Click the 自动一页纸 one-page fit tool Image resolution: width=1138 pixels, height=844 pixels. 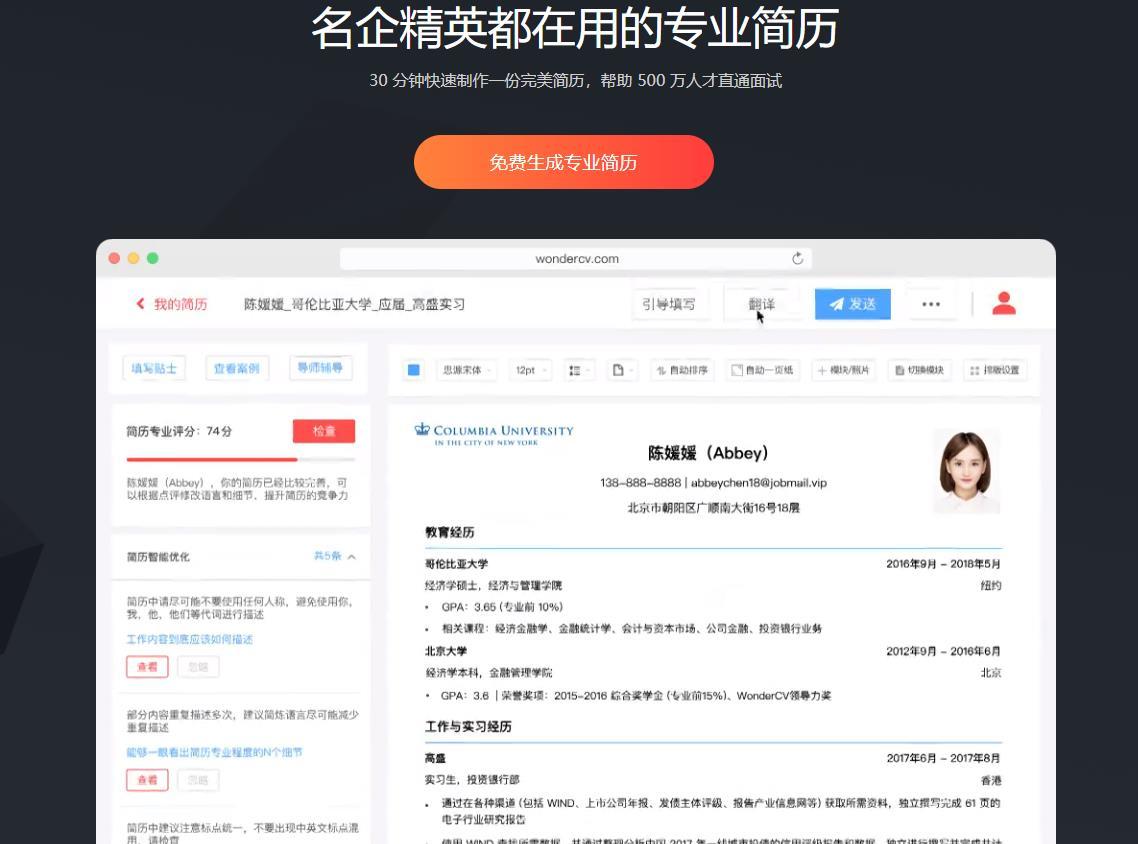coord(762,370)
